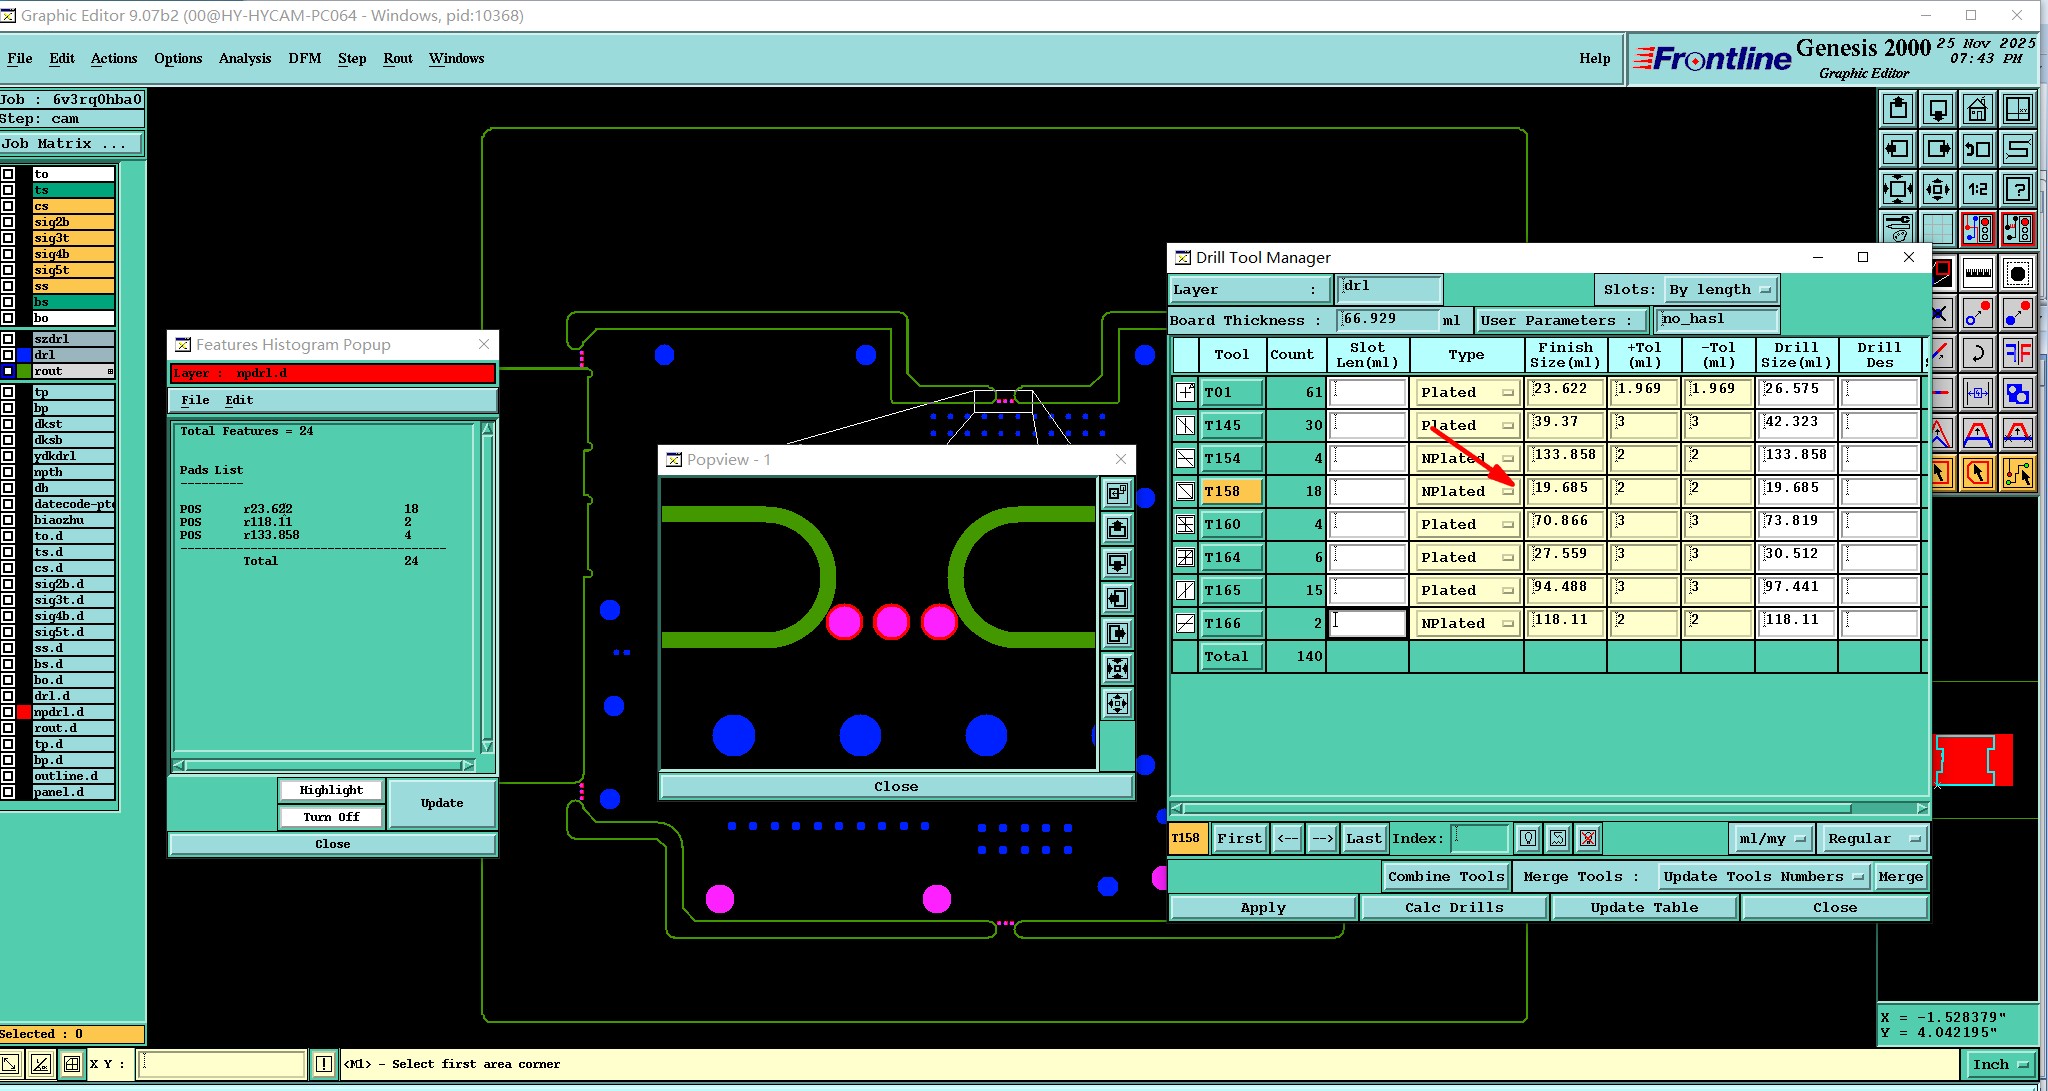Click the red X icon beside Index field
2048x1091 pixels.
[1588, 838]
